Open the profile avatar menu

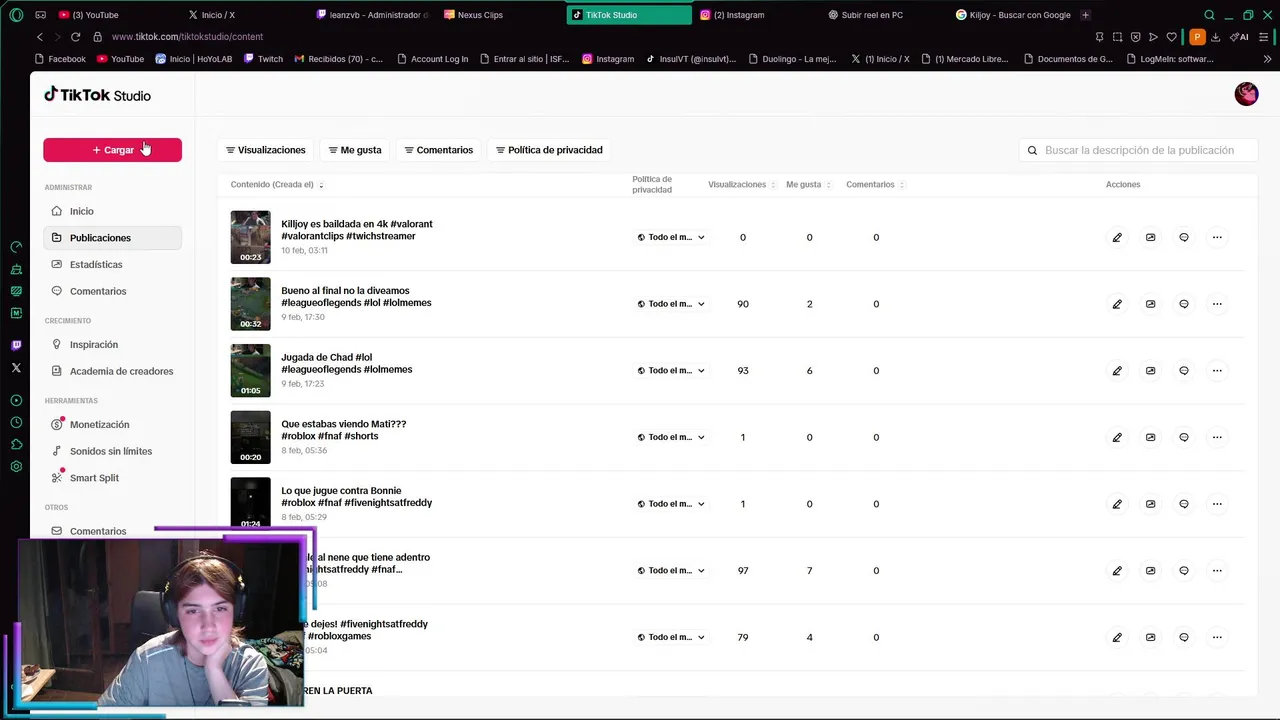click(1246, 94)
